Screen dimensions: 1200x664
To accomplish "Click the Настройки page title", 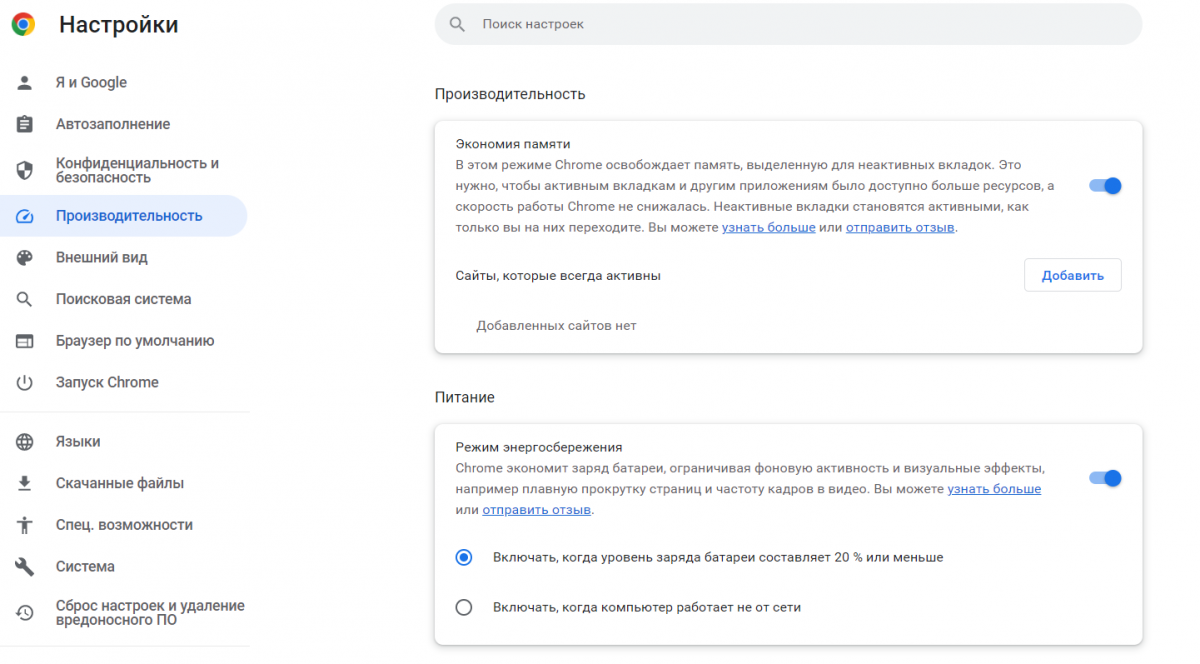I will (118, 25).
